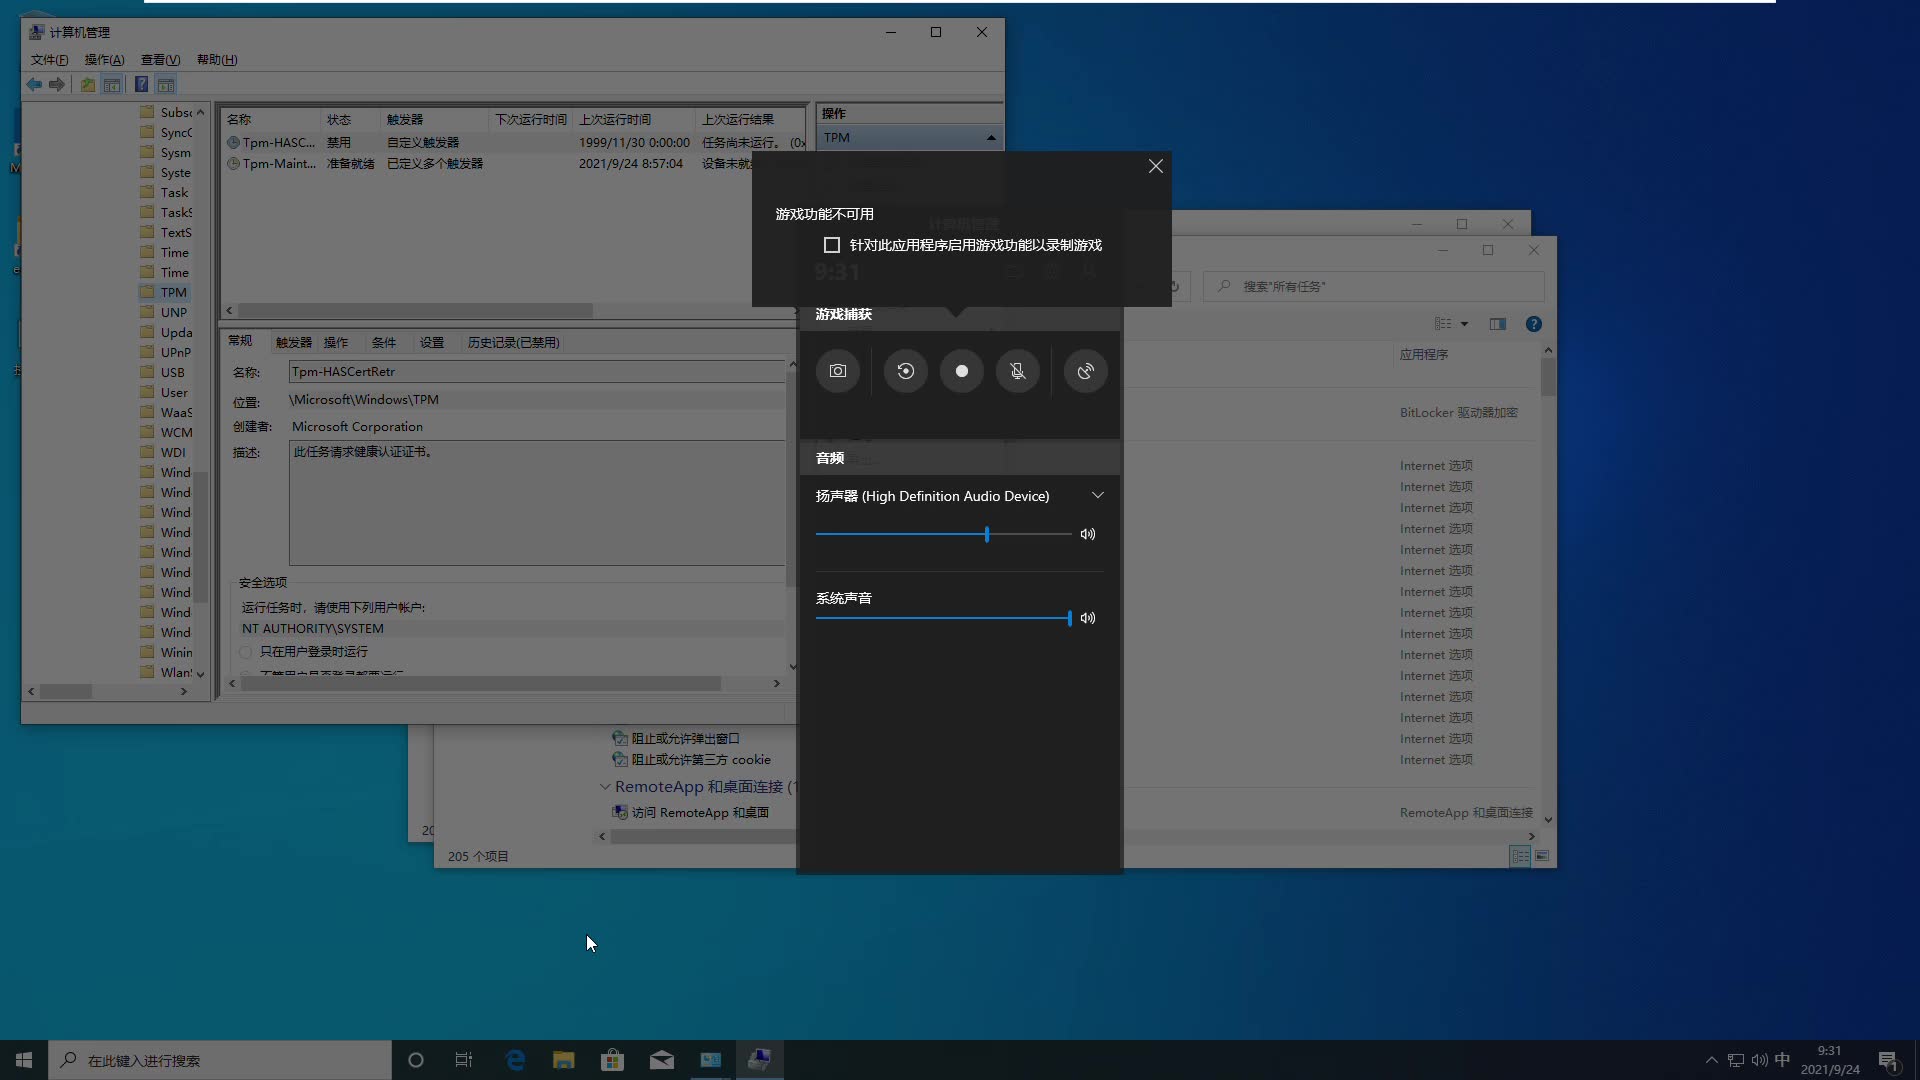Select the Tpm-HASC task row
This screenshot has height=1080, width=1920.
tap(515, 143)
